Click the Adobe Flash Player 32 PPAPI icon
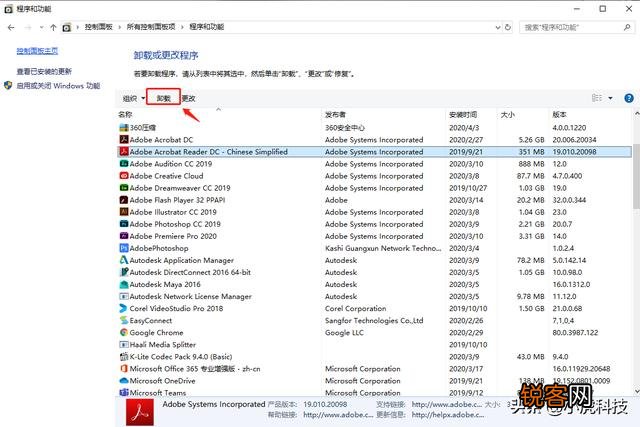This screenshot has height=427, width=640. (x=124, y=200)
